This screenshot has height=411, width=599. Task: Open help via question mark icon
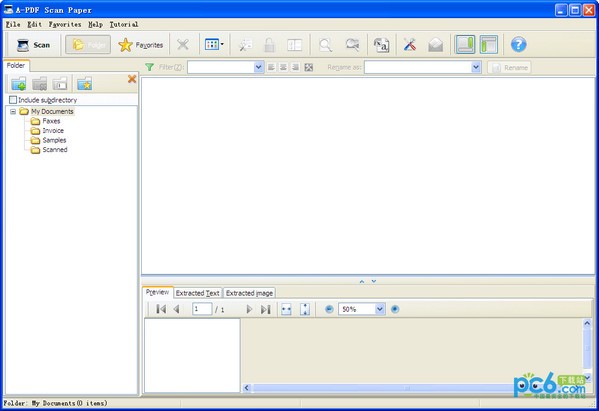pyautogui.click(x=518, y=45)
